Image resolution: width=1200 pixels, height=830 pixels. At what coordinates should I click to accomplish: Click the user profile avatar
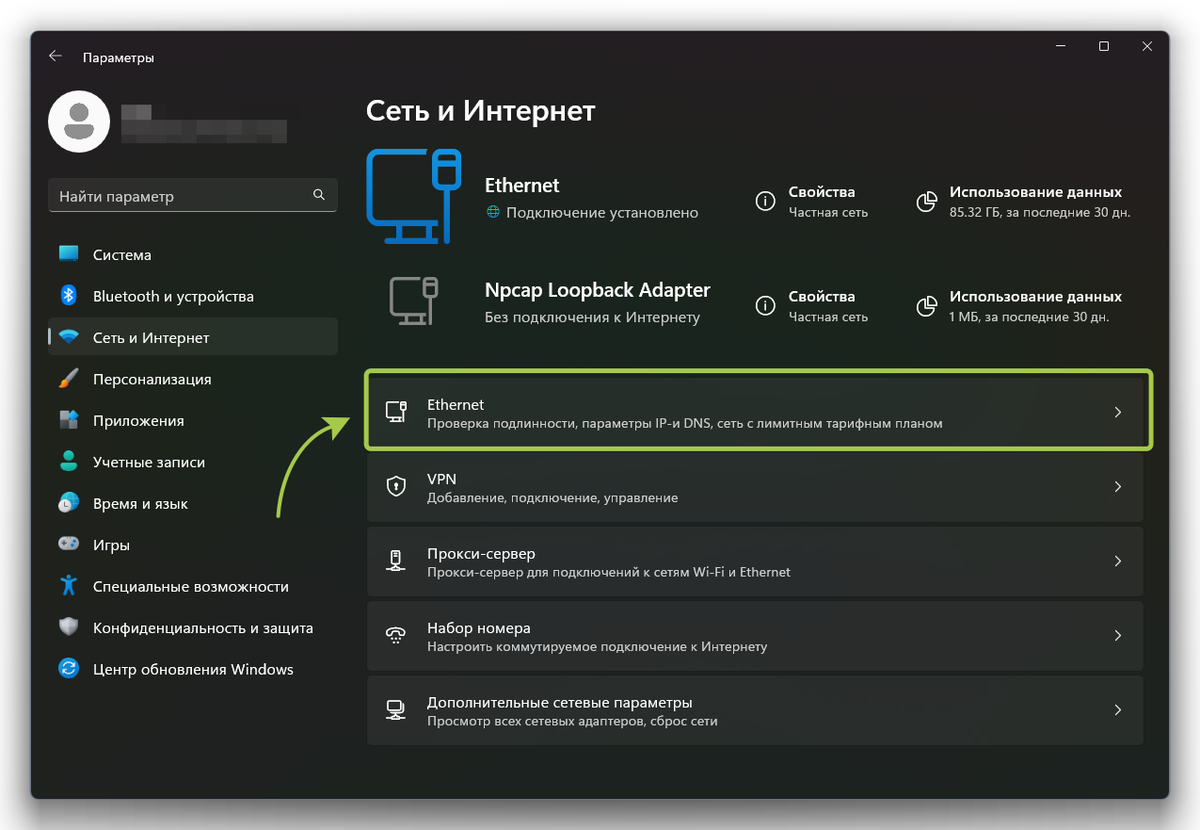point(79,121)
